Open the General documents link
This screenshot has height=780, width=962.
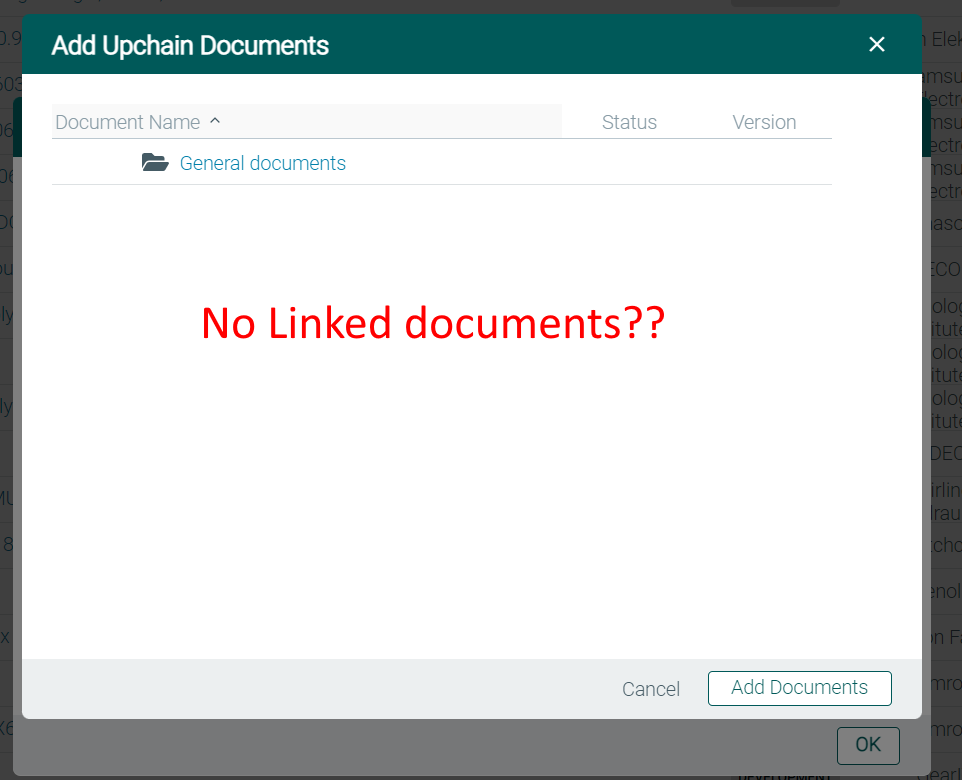262,162
